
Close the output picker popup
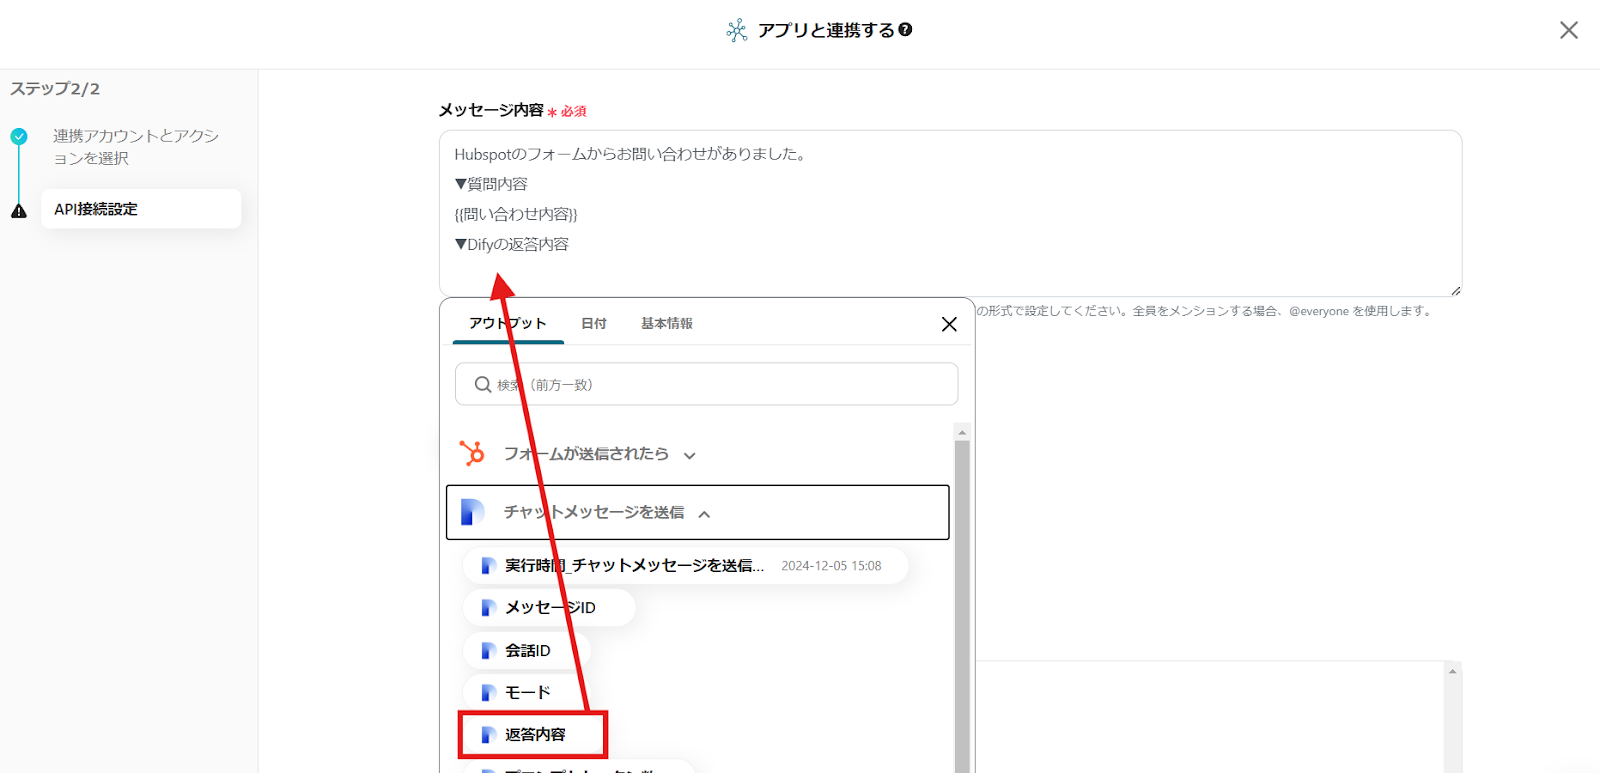tap(949, 324)
